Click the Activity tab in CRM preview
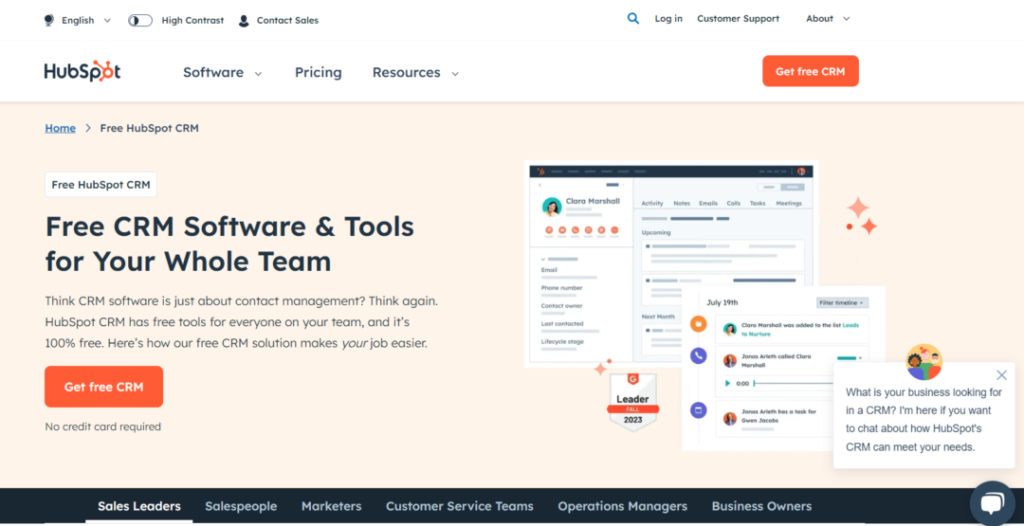Viewport: 1024px width, 526px height. click(x=652, y=203)
